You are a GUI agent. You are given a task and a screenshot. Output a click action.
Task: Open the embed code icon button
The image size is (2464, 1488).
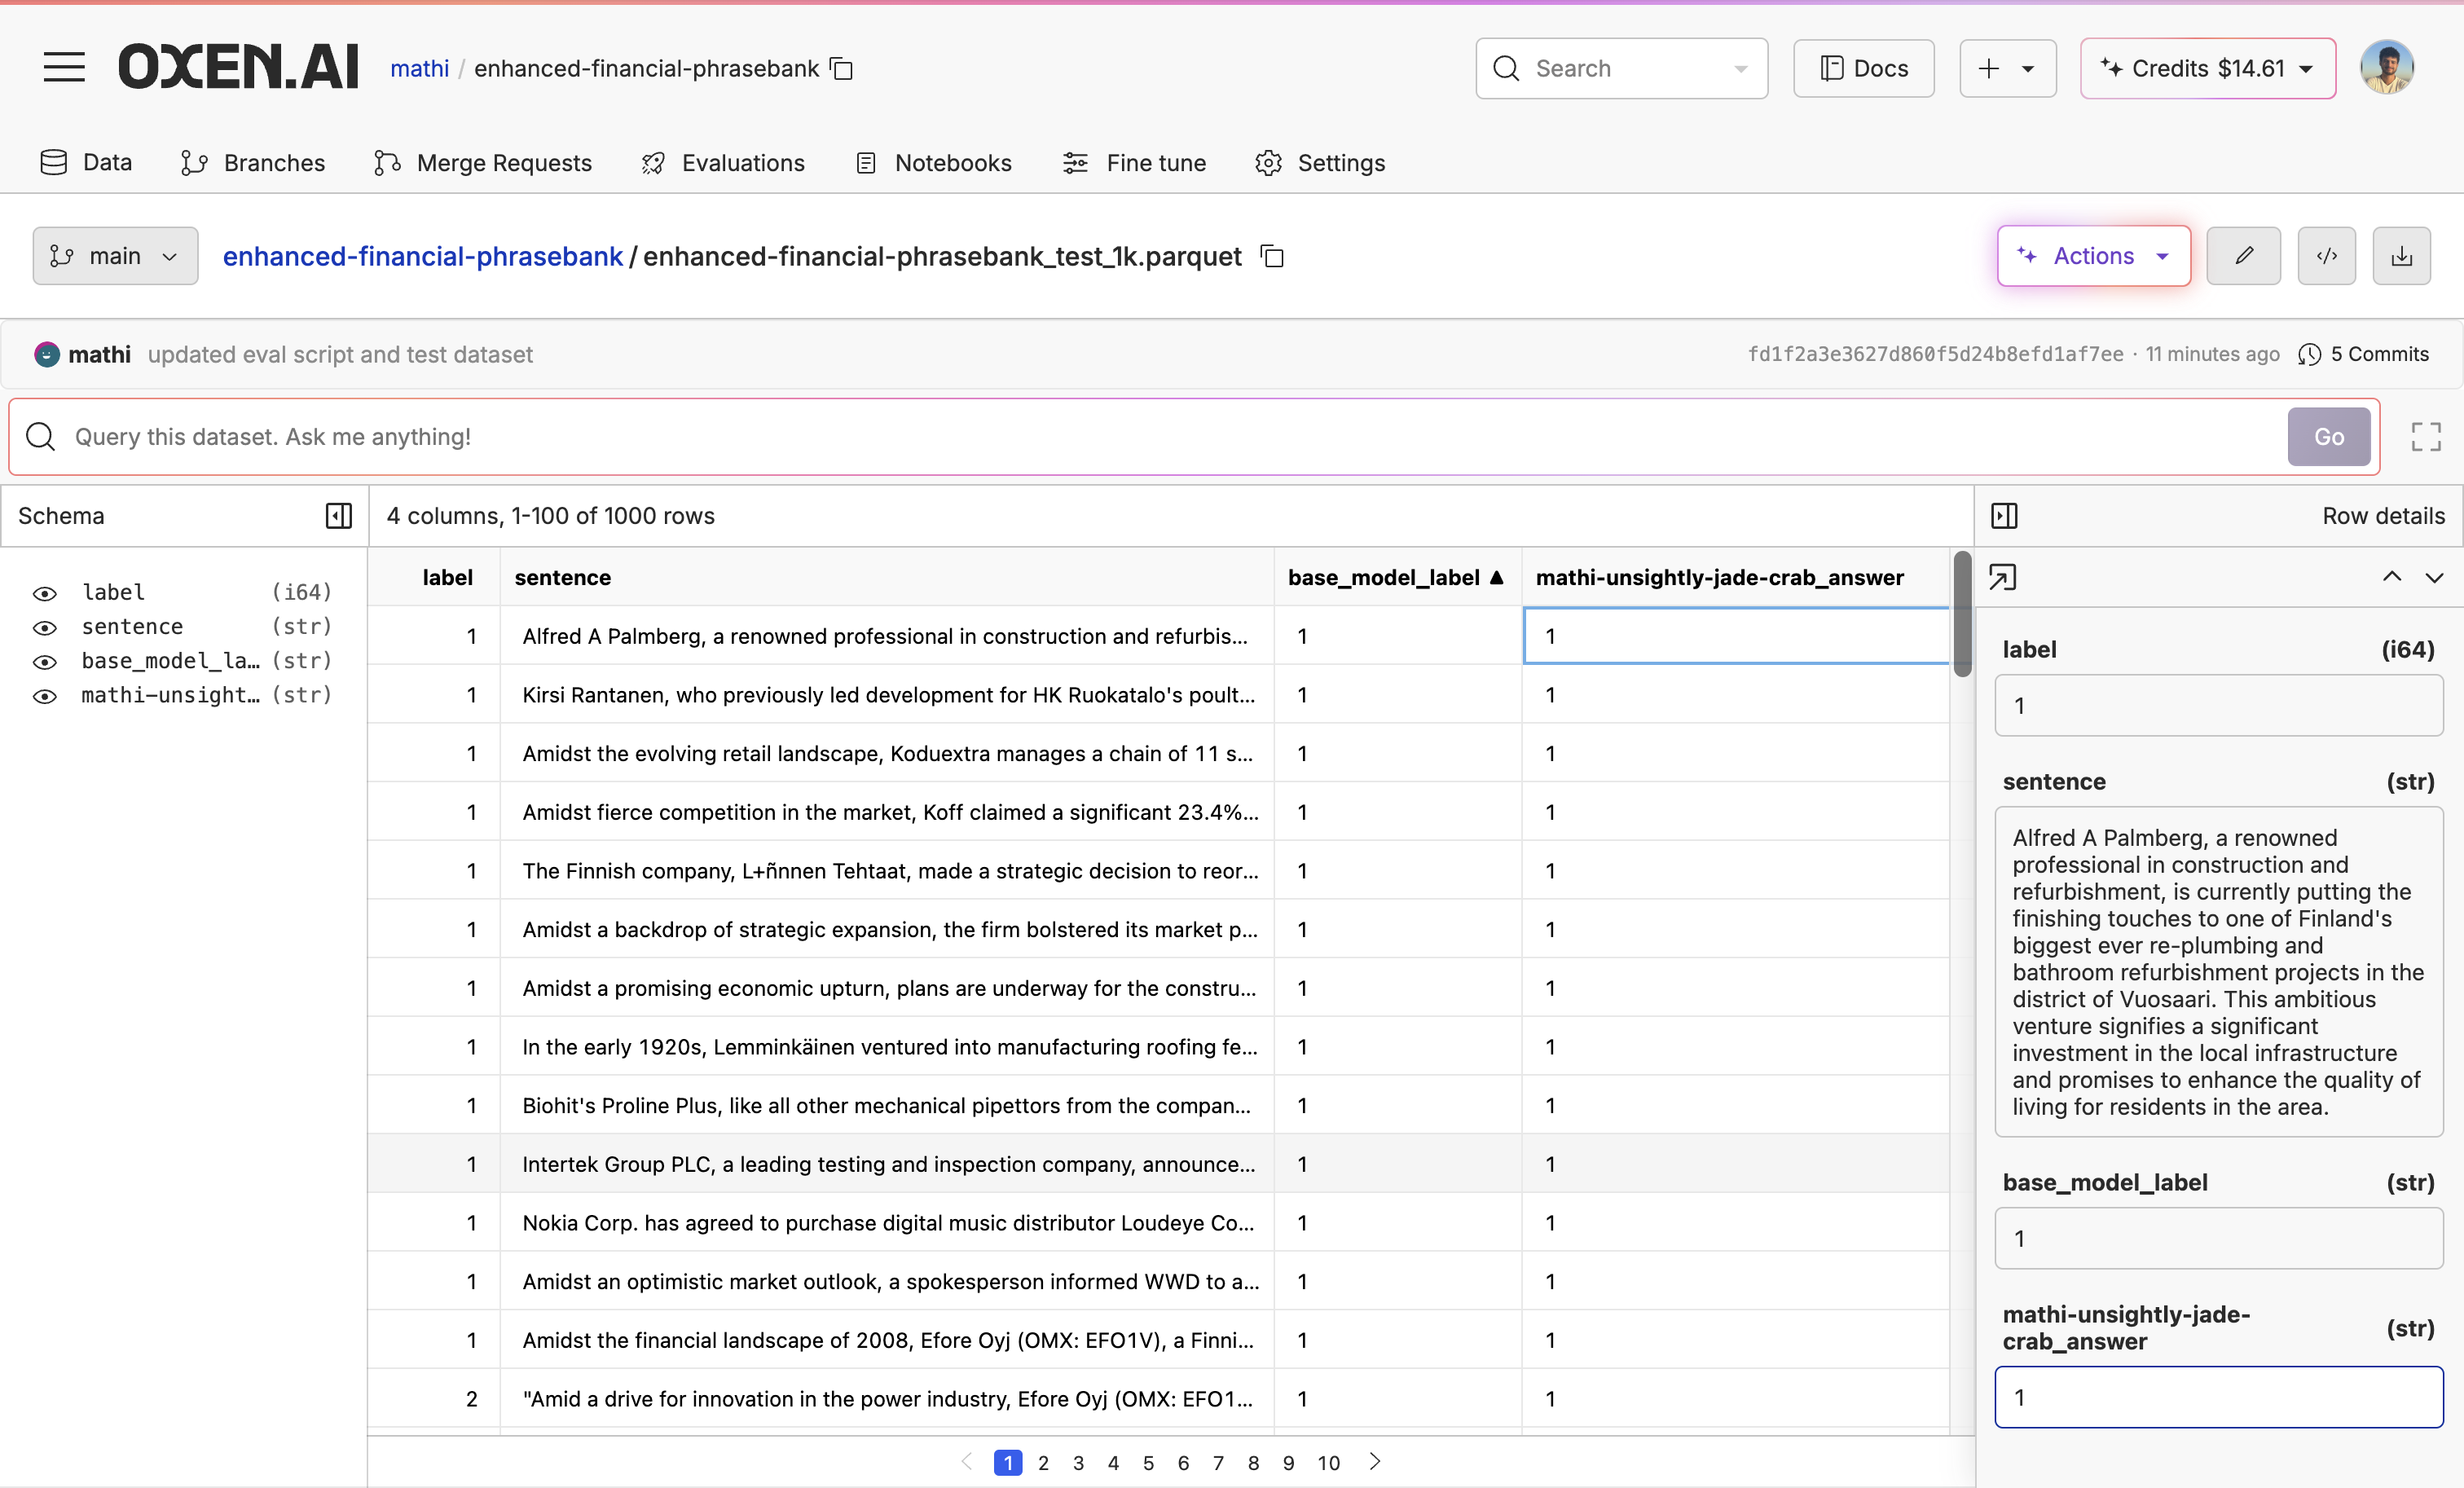click(x=2326, y=256)
